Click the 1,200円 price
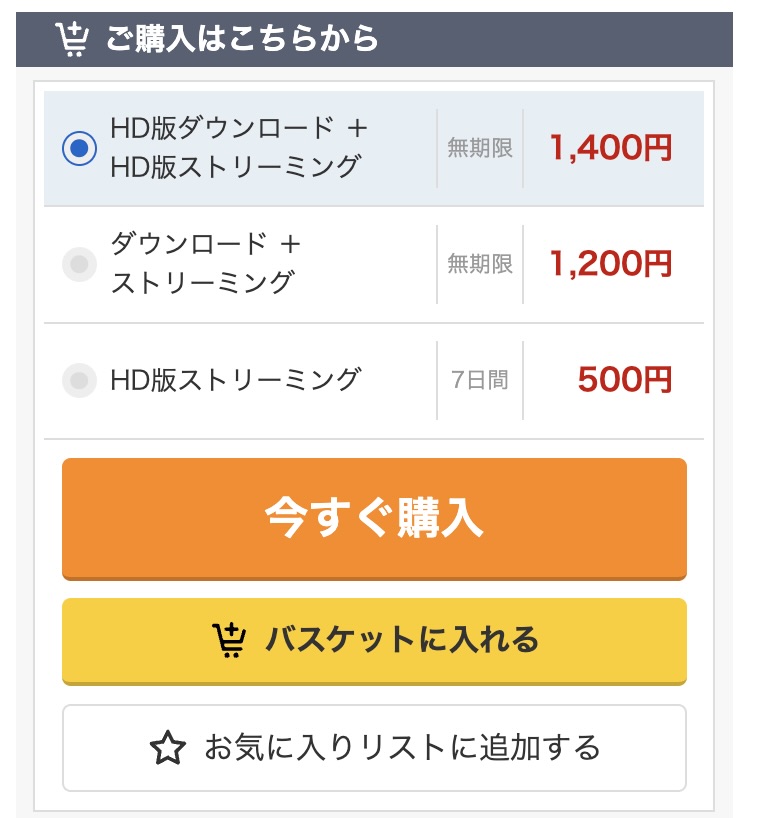The image size is (764, 818). [611, 264]
